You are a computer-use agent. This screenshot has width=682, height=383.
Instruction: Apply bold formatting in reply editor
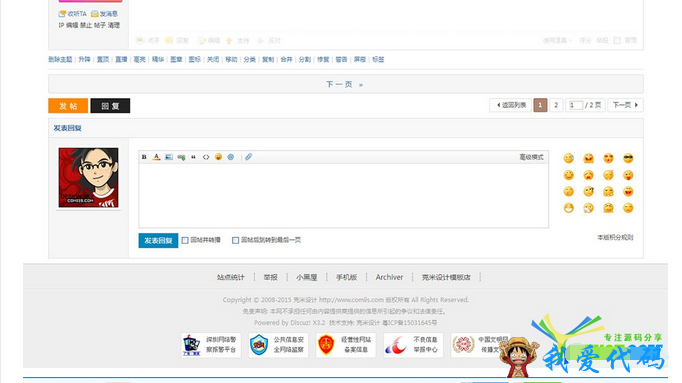tap(144, 157)
